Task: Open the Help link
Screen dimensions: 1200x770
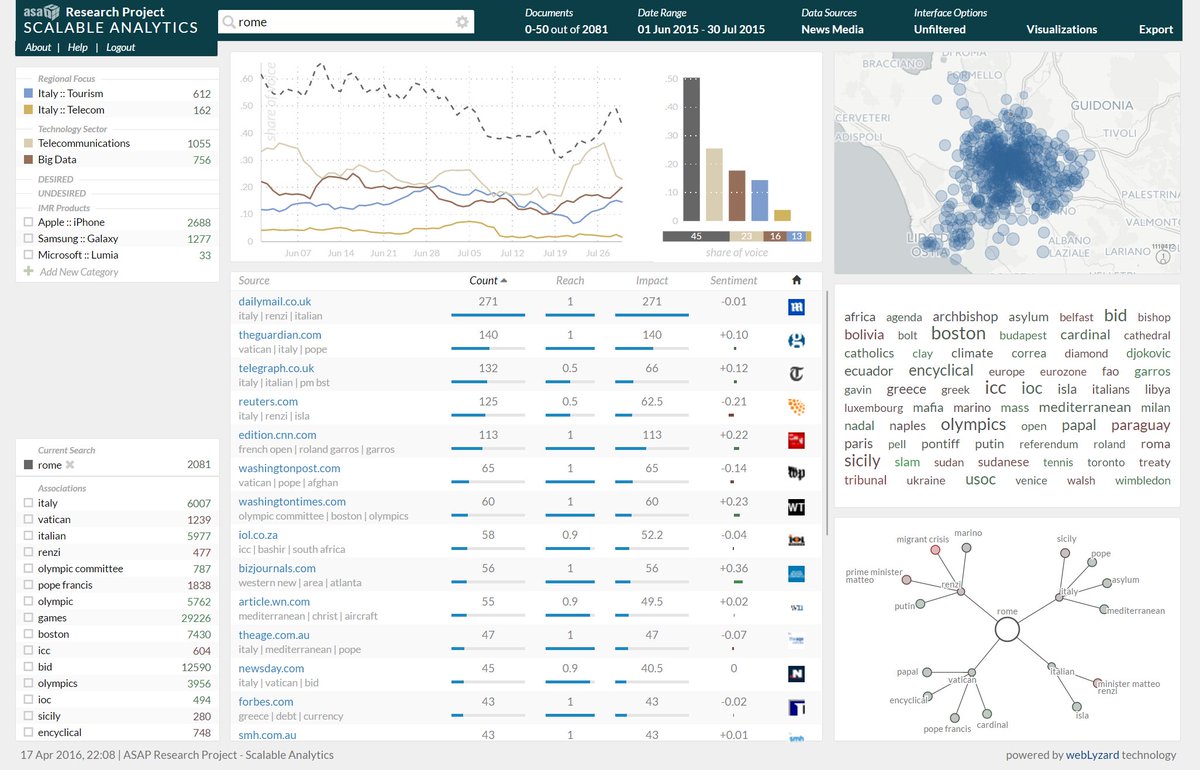Action: coord(77,47)
